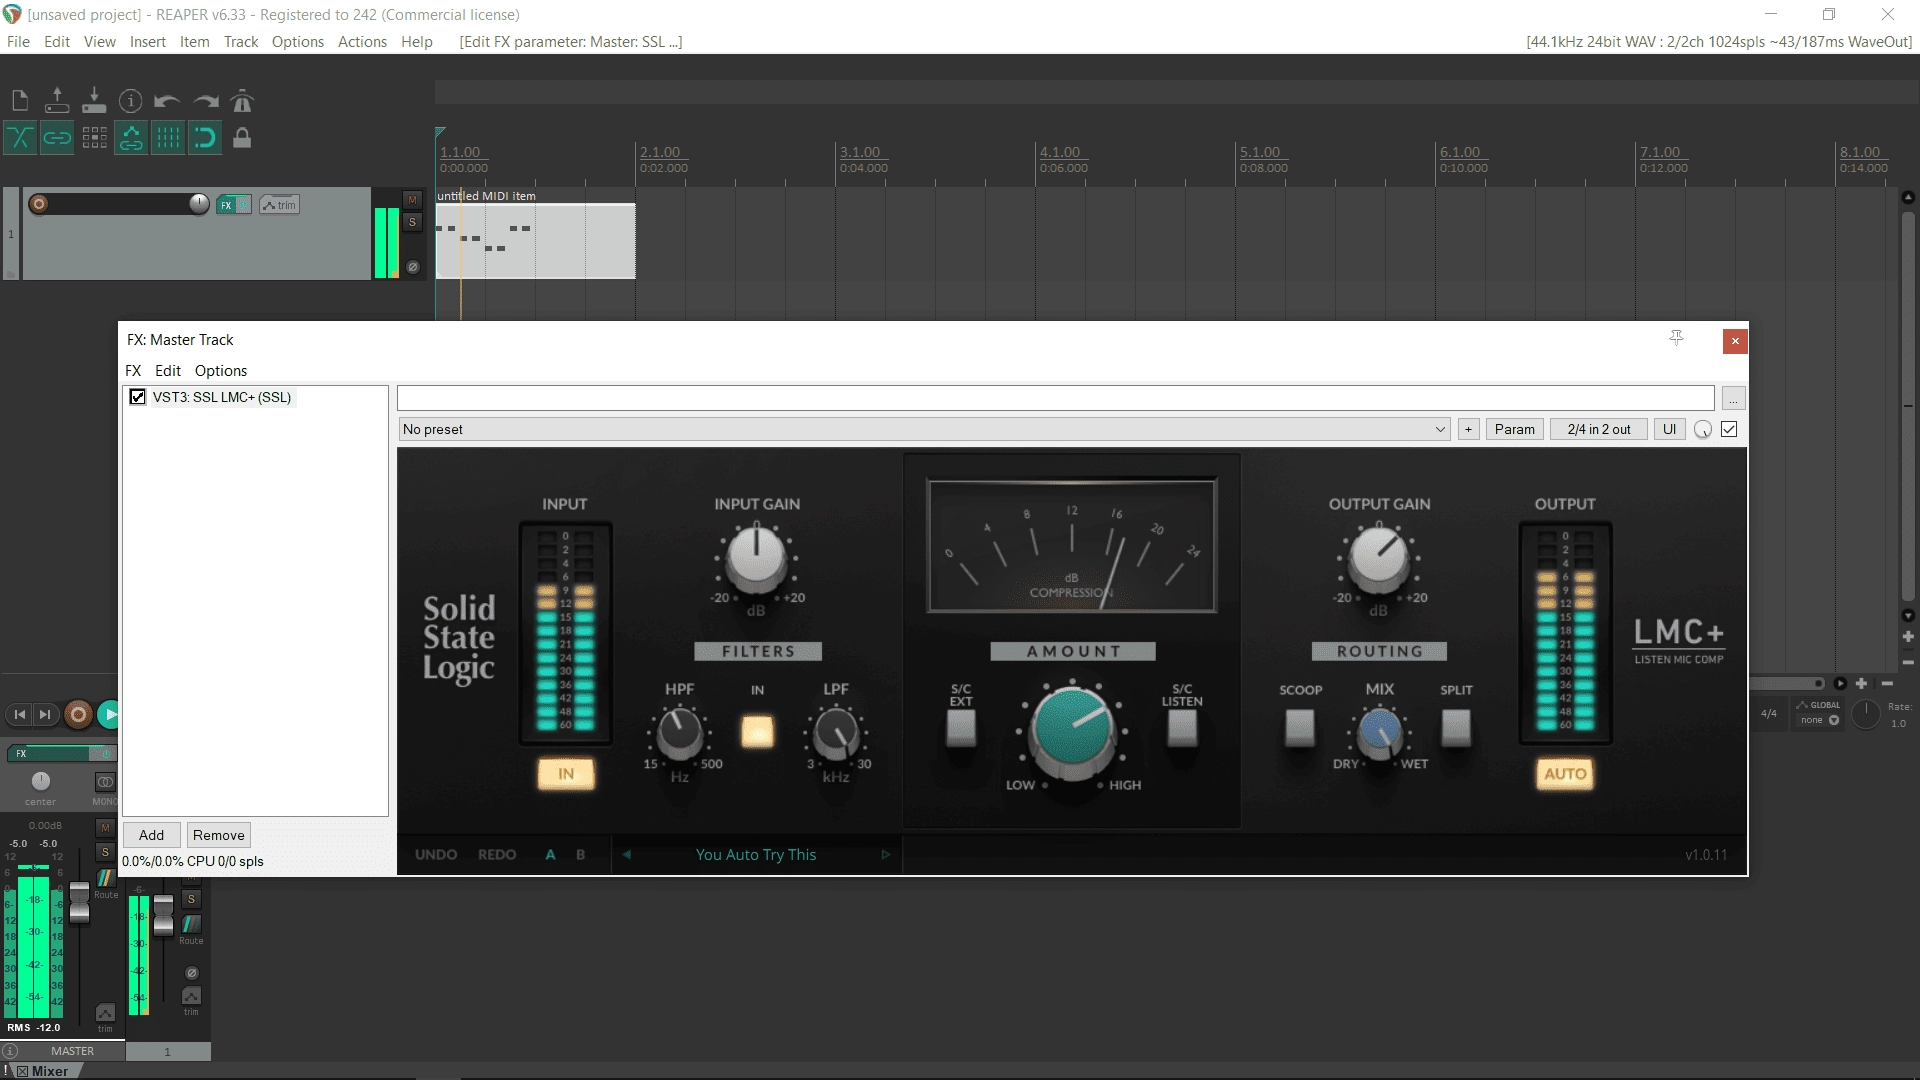The width and height of the screenshot is (1920, 1080).
Task: Toggle the S/C EXT switch
Action: point(961,728)
